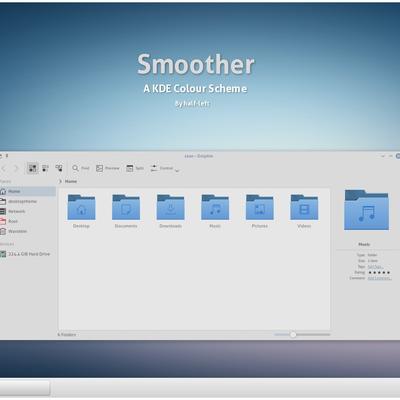Click the breadcrumb arrow before Home
The width and height of the screenshot is (400, 400).
click(x=60, y=181)
